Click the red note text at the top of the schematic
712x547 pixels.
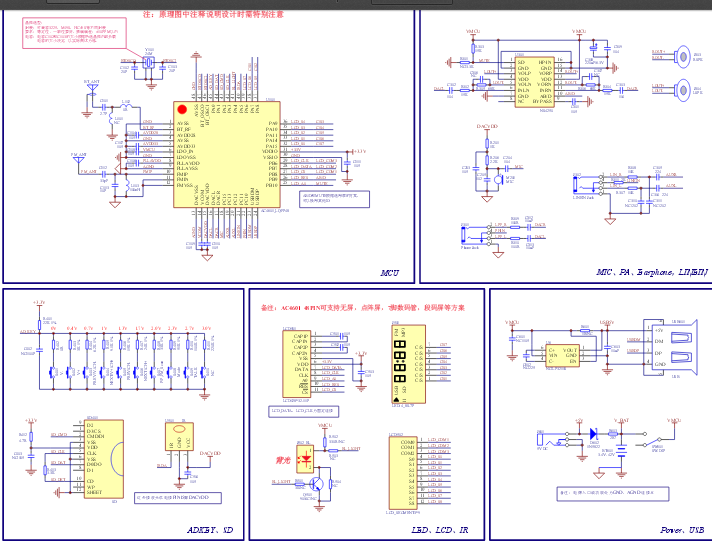click(x=213, y=15)
